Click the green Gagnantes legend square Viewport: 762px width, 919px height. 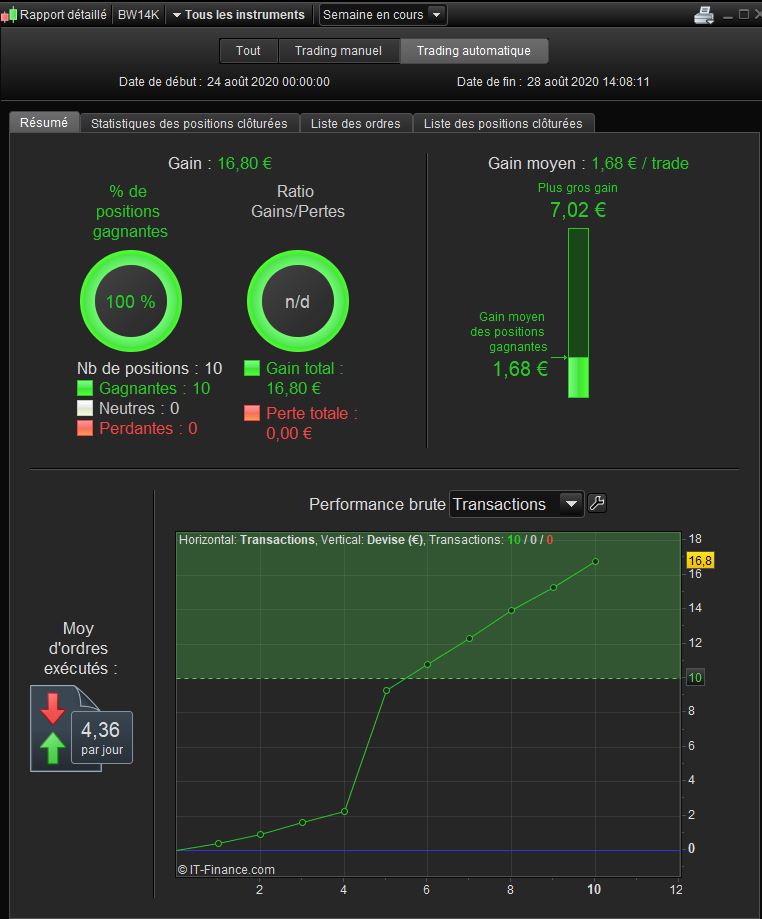(85, 388)
